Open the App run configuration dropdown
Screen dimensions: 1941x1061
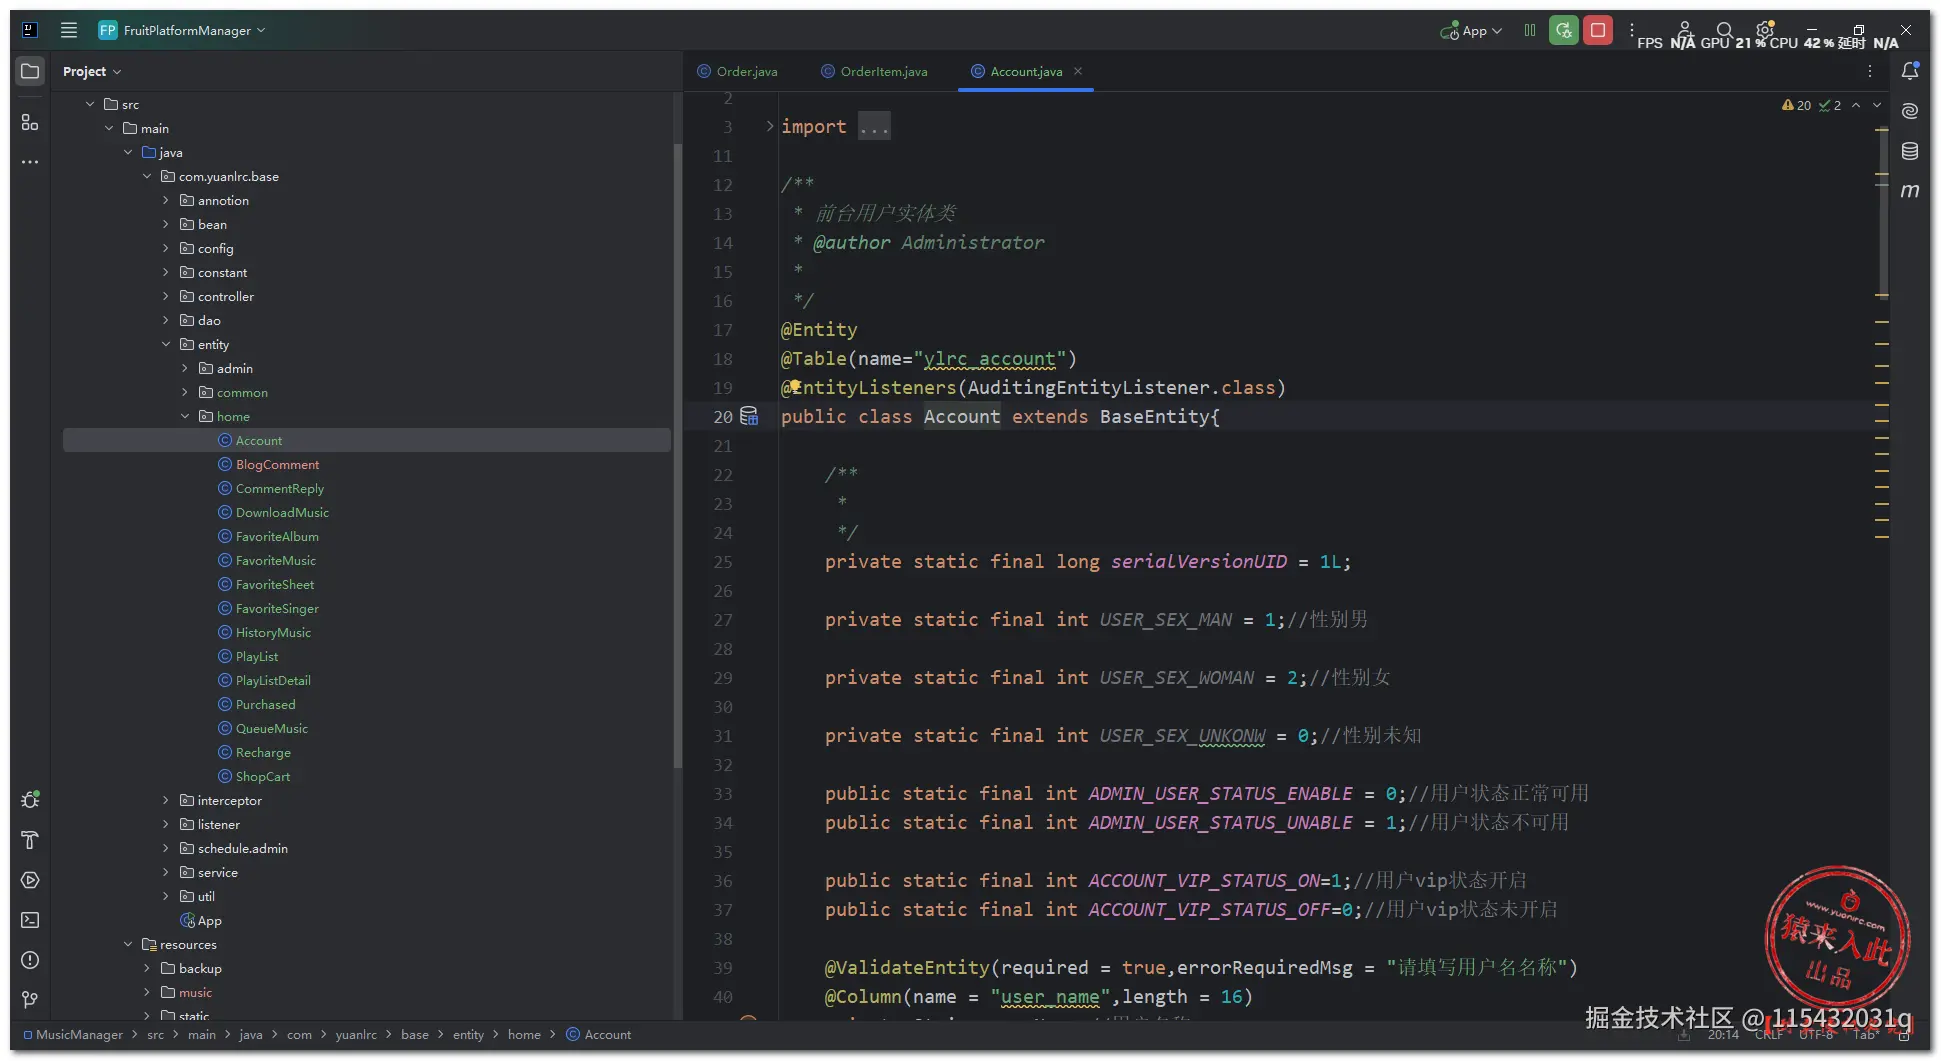(x=1471, y=30)
